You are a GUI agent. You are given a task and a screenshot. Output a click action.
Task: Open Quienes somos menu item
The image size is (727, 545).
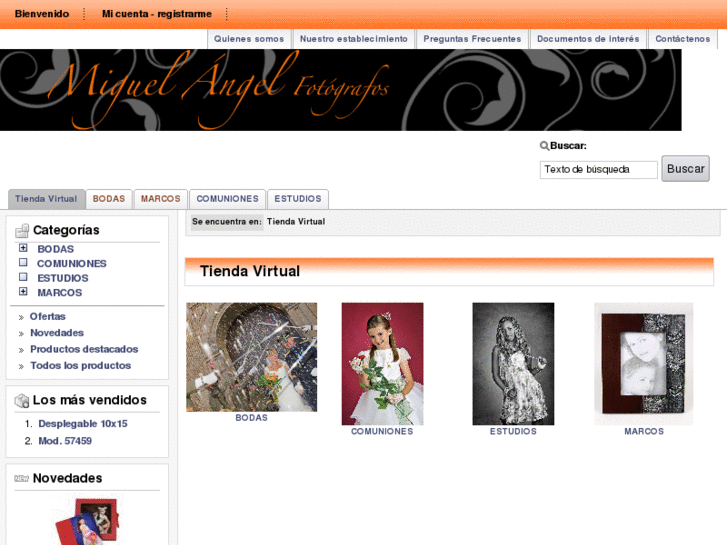pyautogui.click(x=249, y=39)
